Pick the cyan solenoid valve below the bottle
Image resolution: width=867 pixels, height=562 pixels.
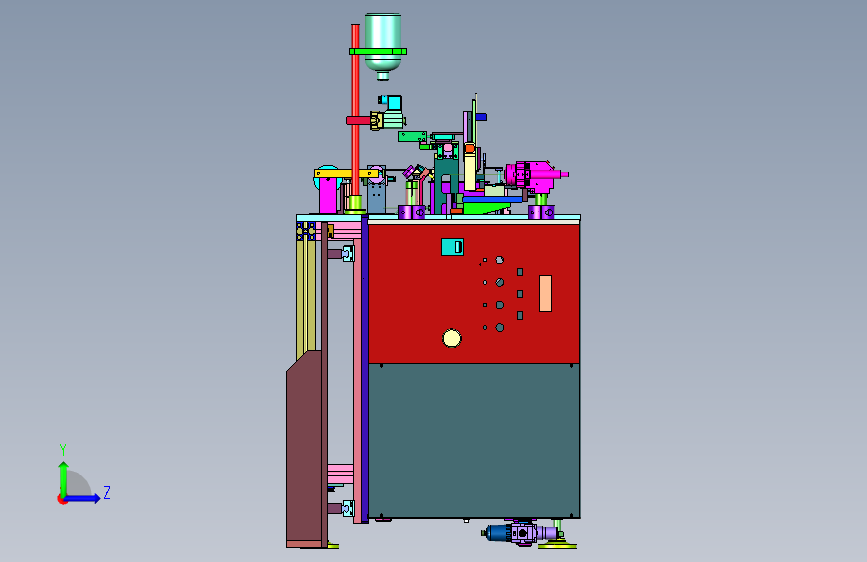(x=392, y=103)
